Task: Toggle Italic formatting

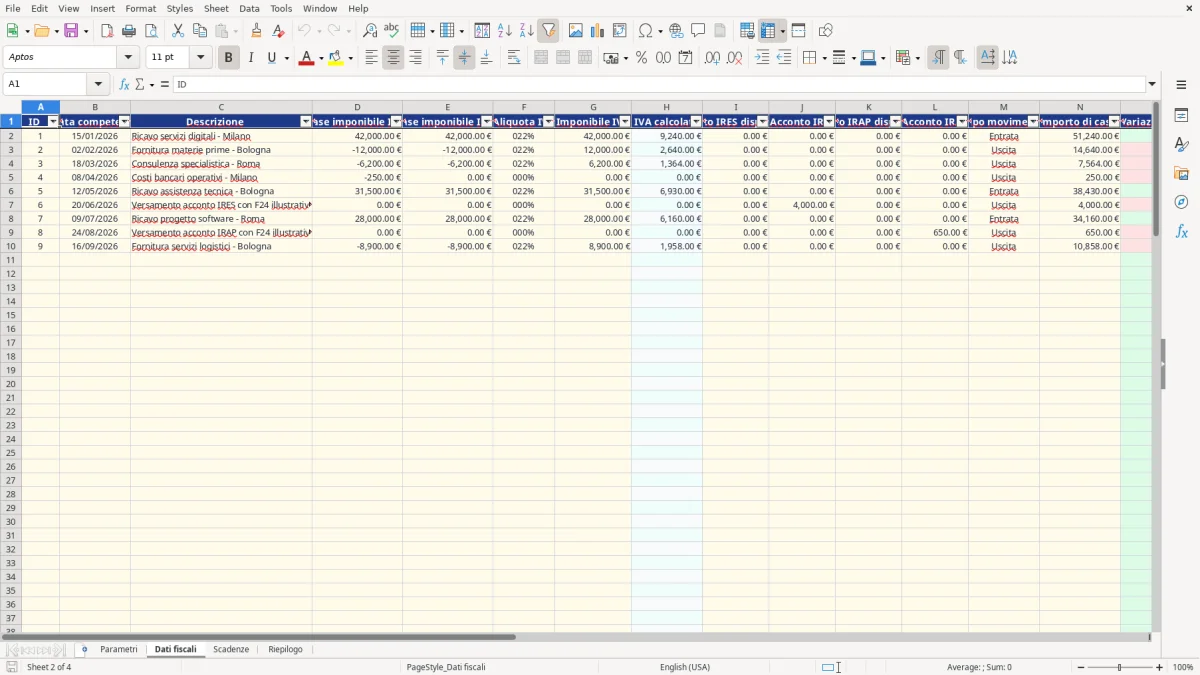Action: click(x=251, y=58)
